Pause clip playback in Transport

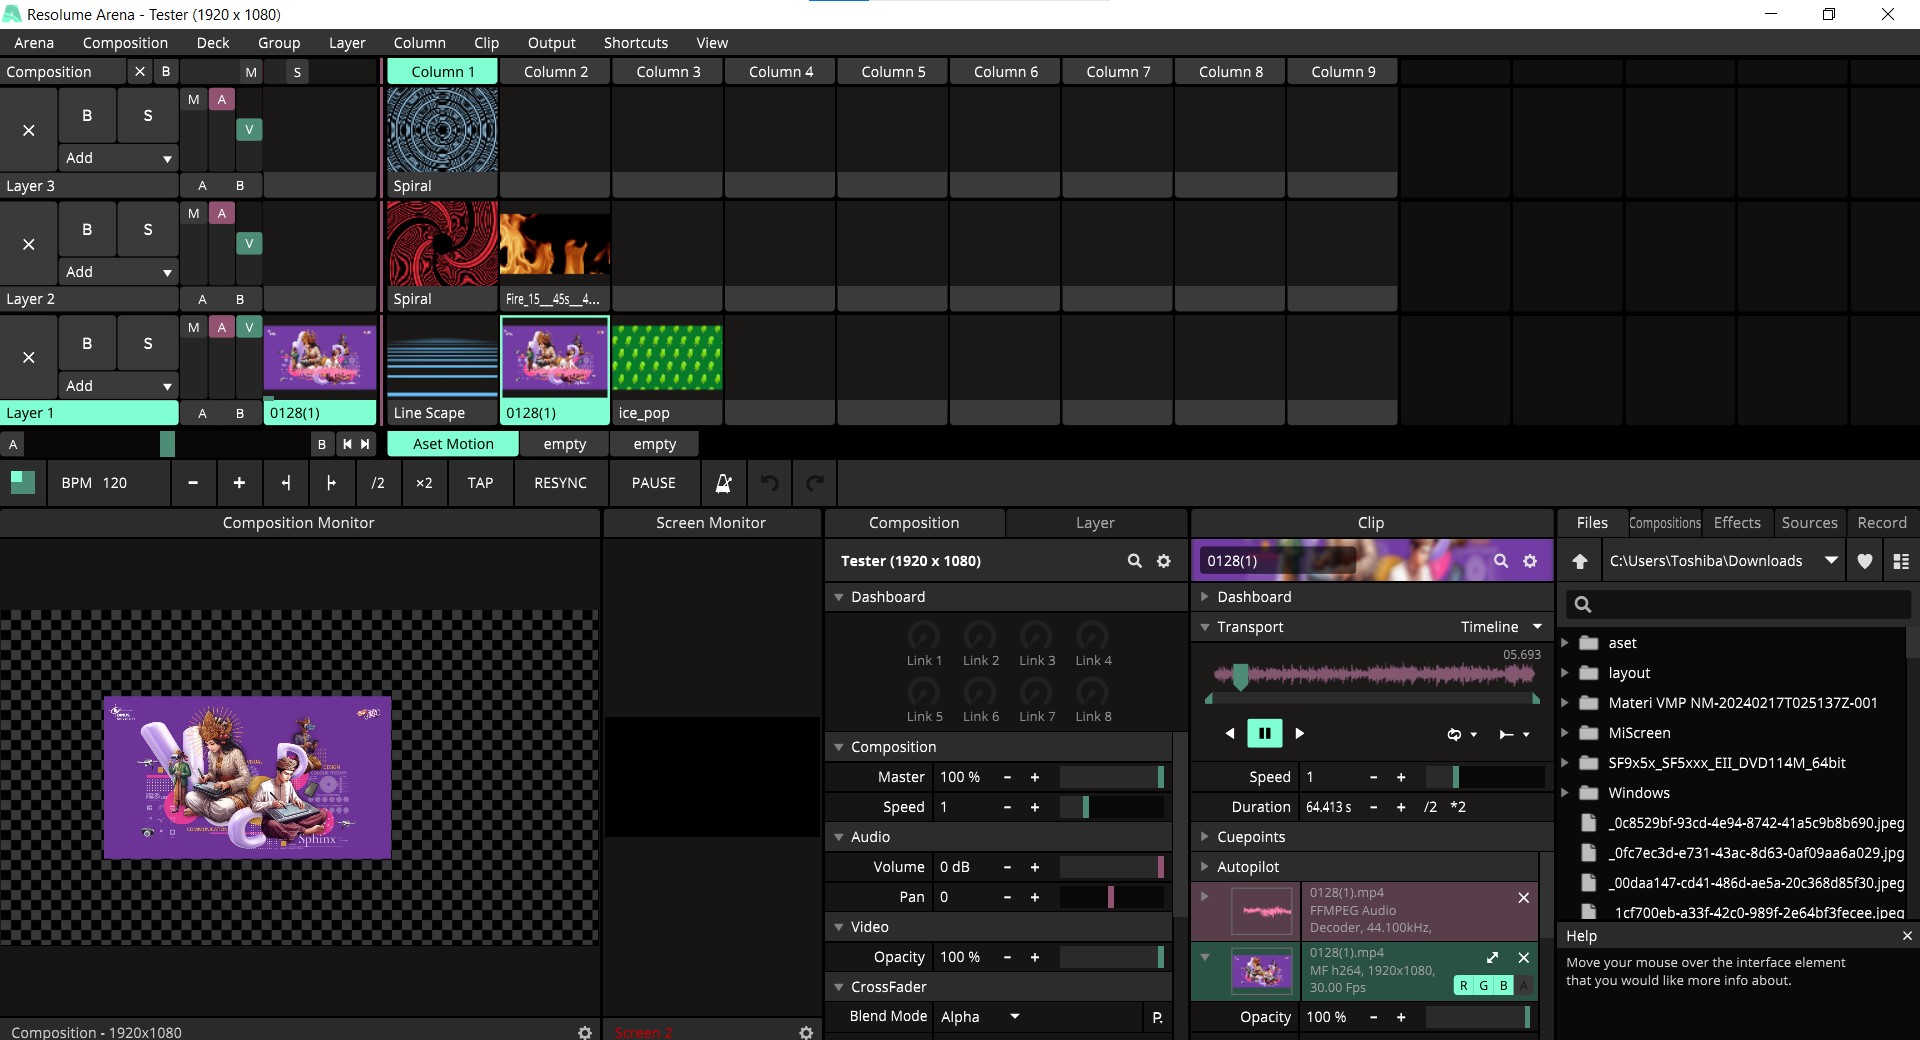tap(1264, 733)
